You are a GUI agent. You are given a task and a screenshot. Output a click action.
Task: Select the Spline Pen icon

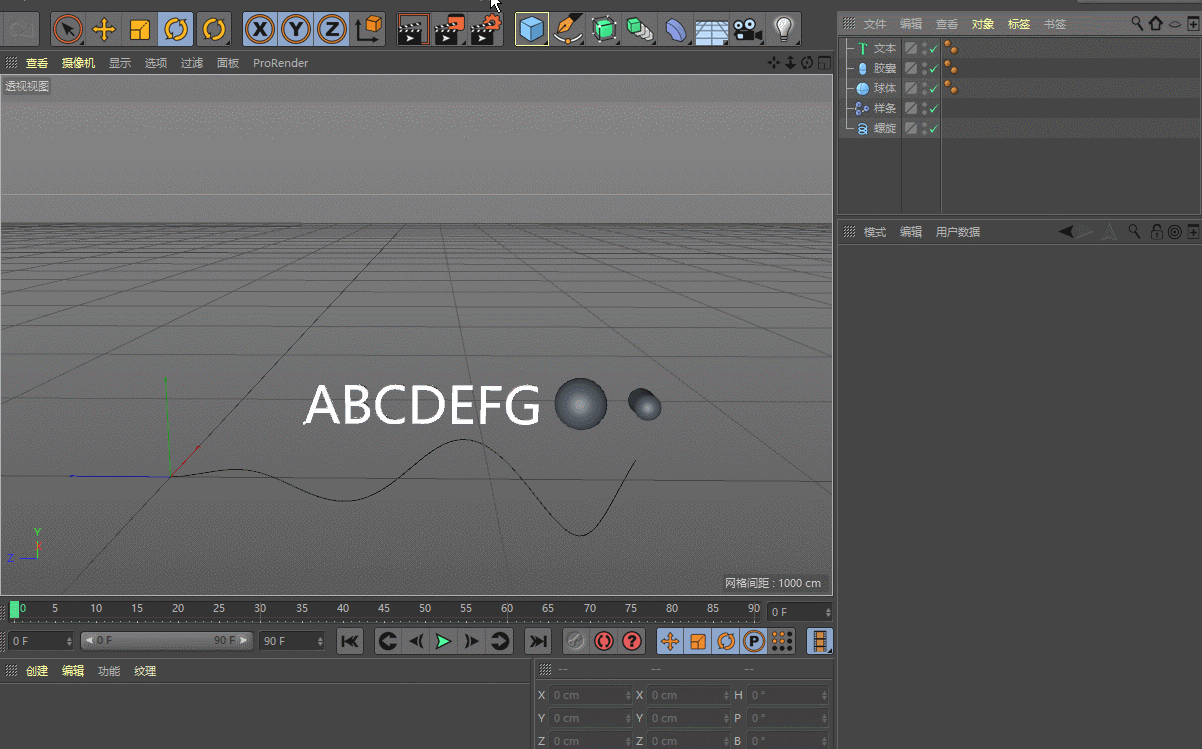(x=568, y=29)
